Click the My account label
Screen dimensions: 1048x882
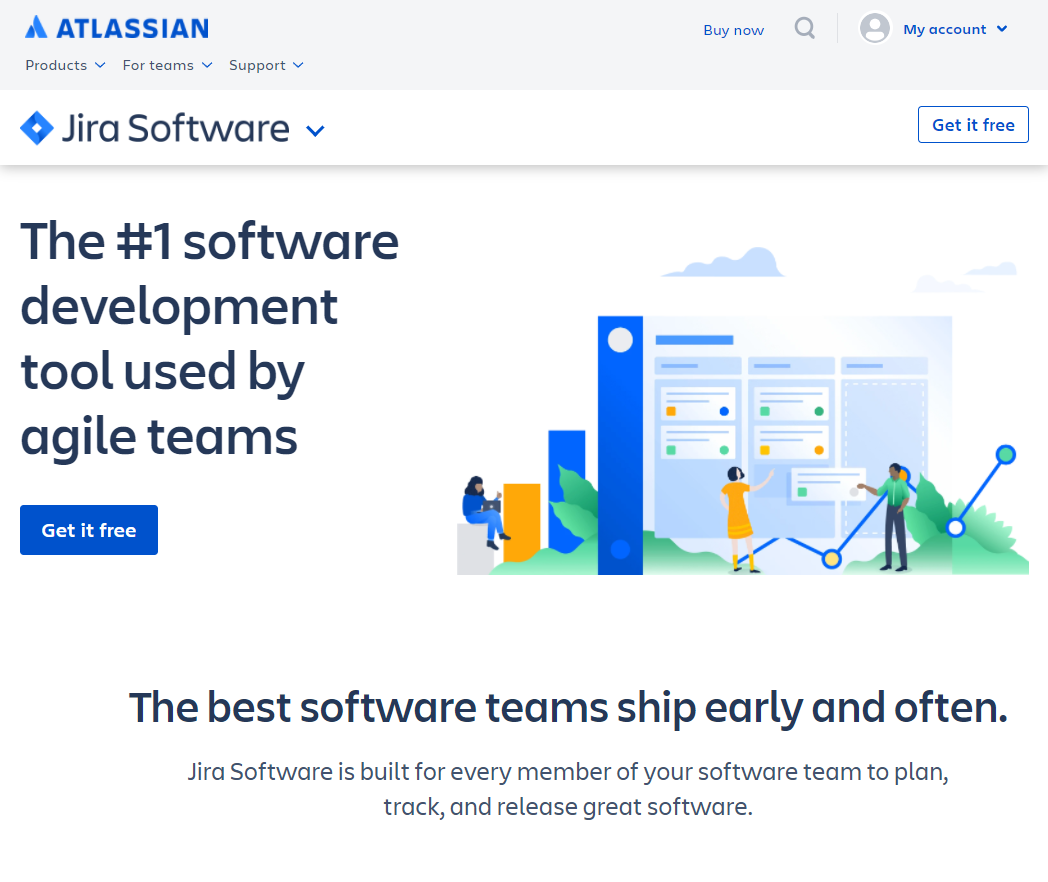[x=944, y=29]
